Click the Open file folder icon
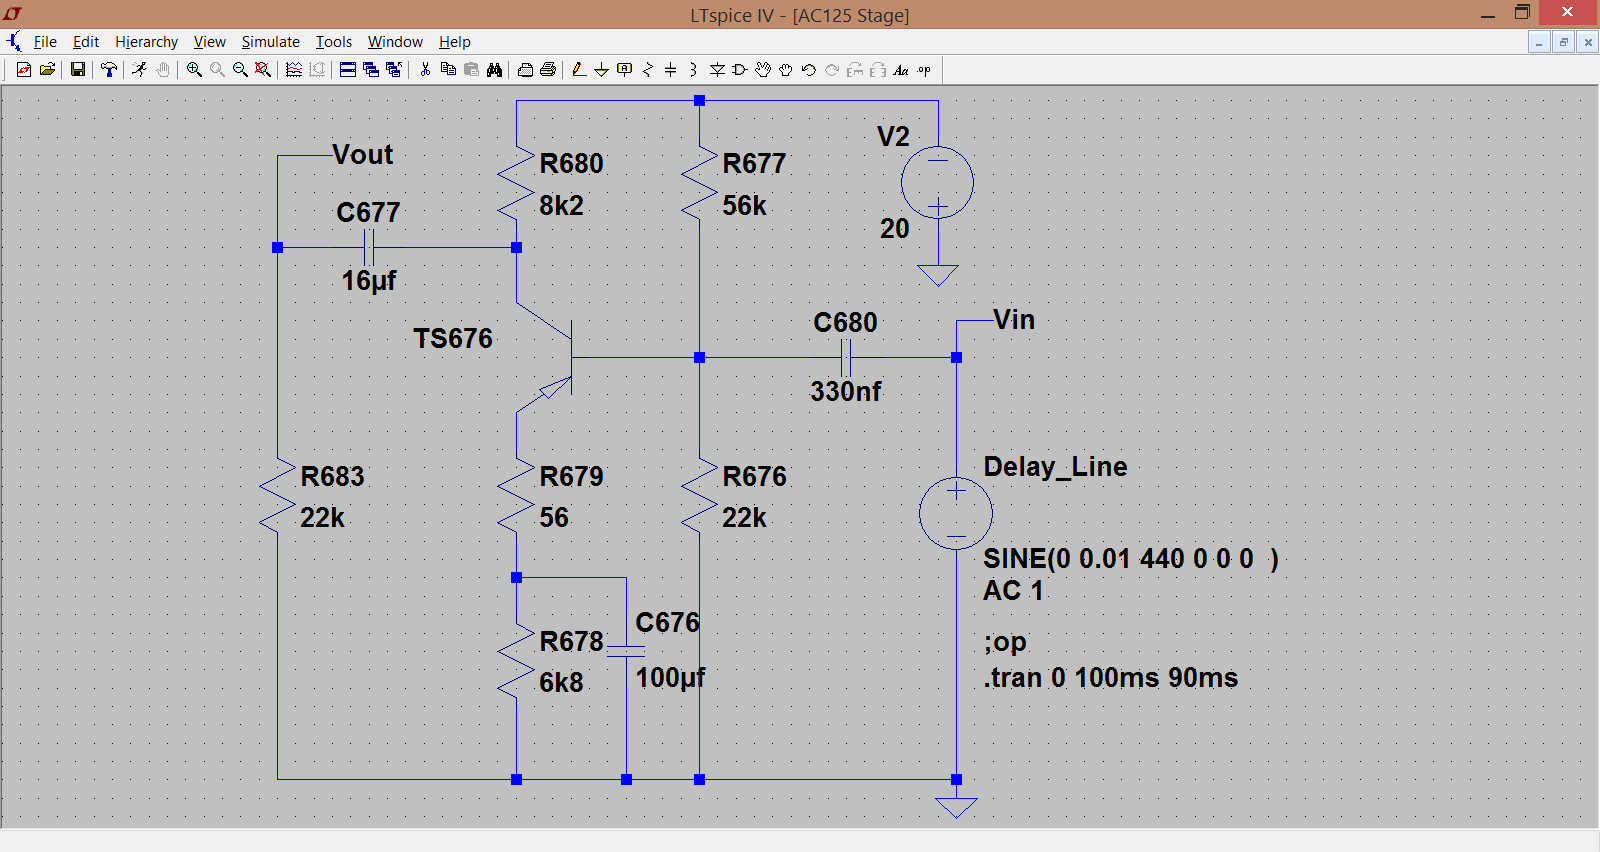This screenshot has height=852, width=1600. click(x=47, y=69)
